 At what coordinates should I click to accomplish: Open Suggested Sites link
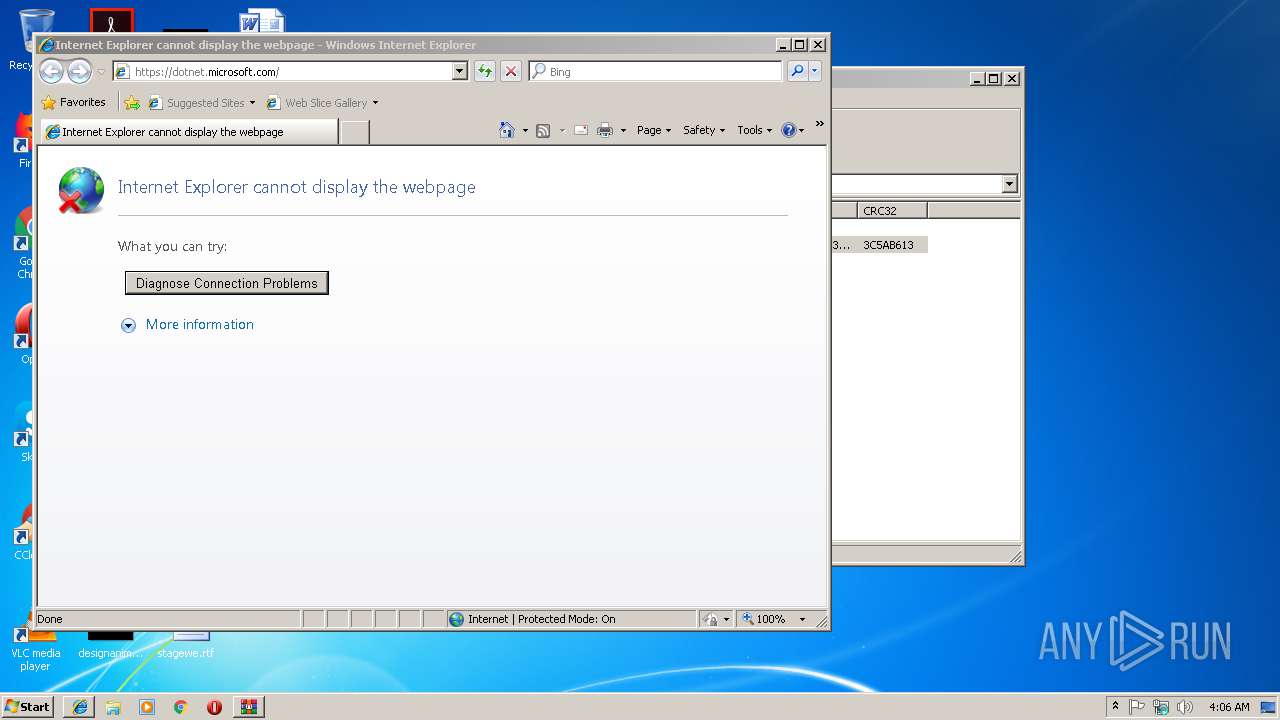point(201,102)
